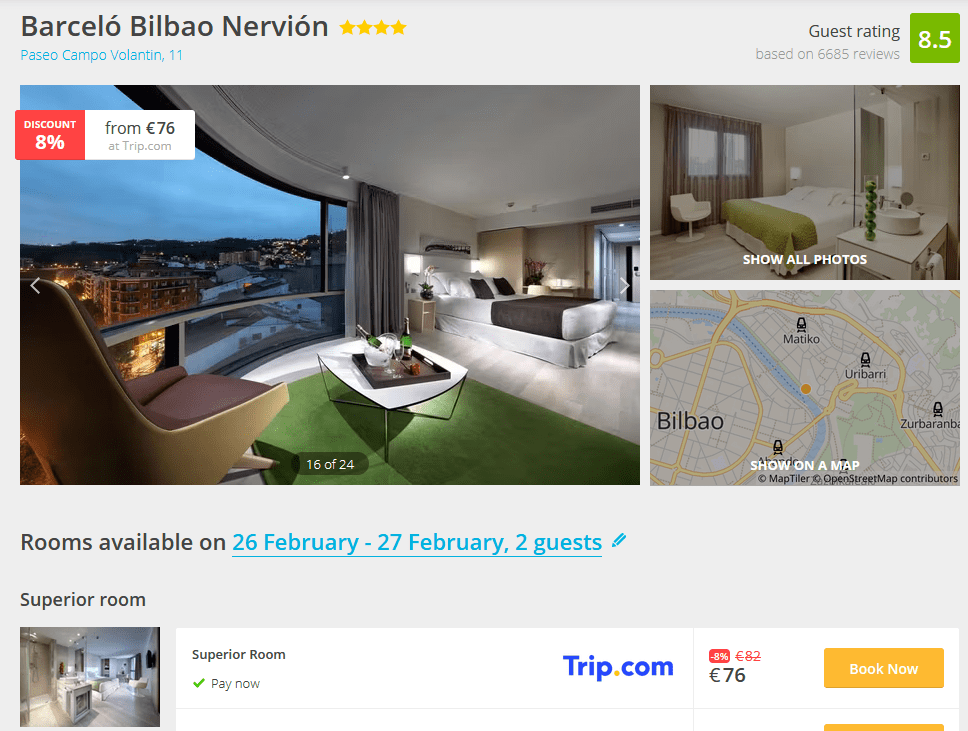Select Matiko station icon on map

801,324
